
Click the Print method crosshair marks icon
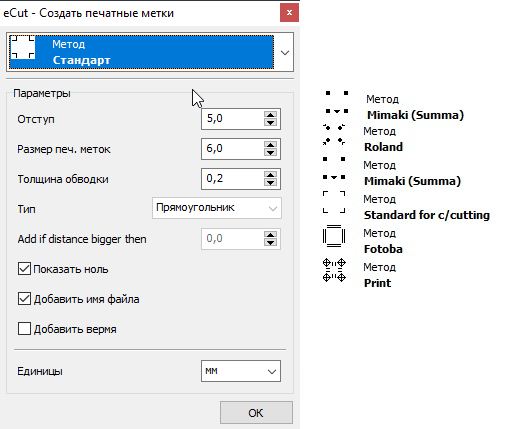(x=334, y=270)
